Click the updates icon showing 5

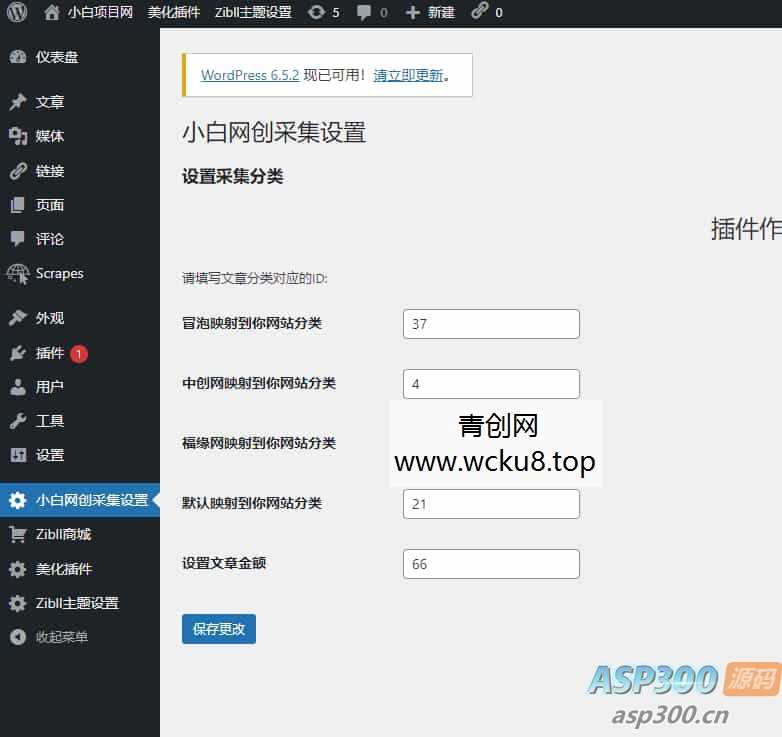click(x=316, y=12)
